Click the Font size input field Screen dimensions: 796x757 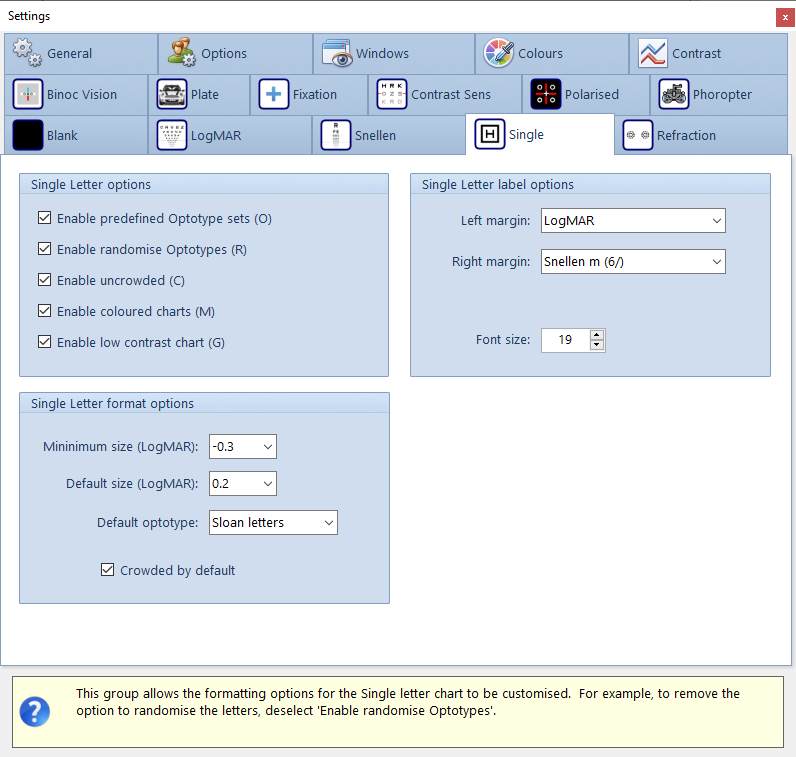tap(565, 340)
